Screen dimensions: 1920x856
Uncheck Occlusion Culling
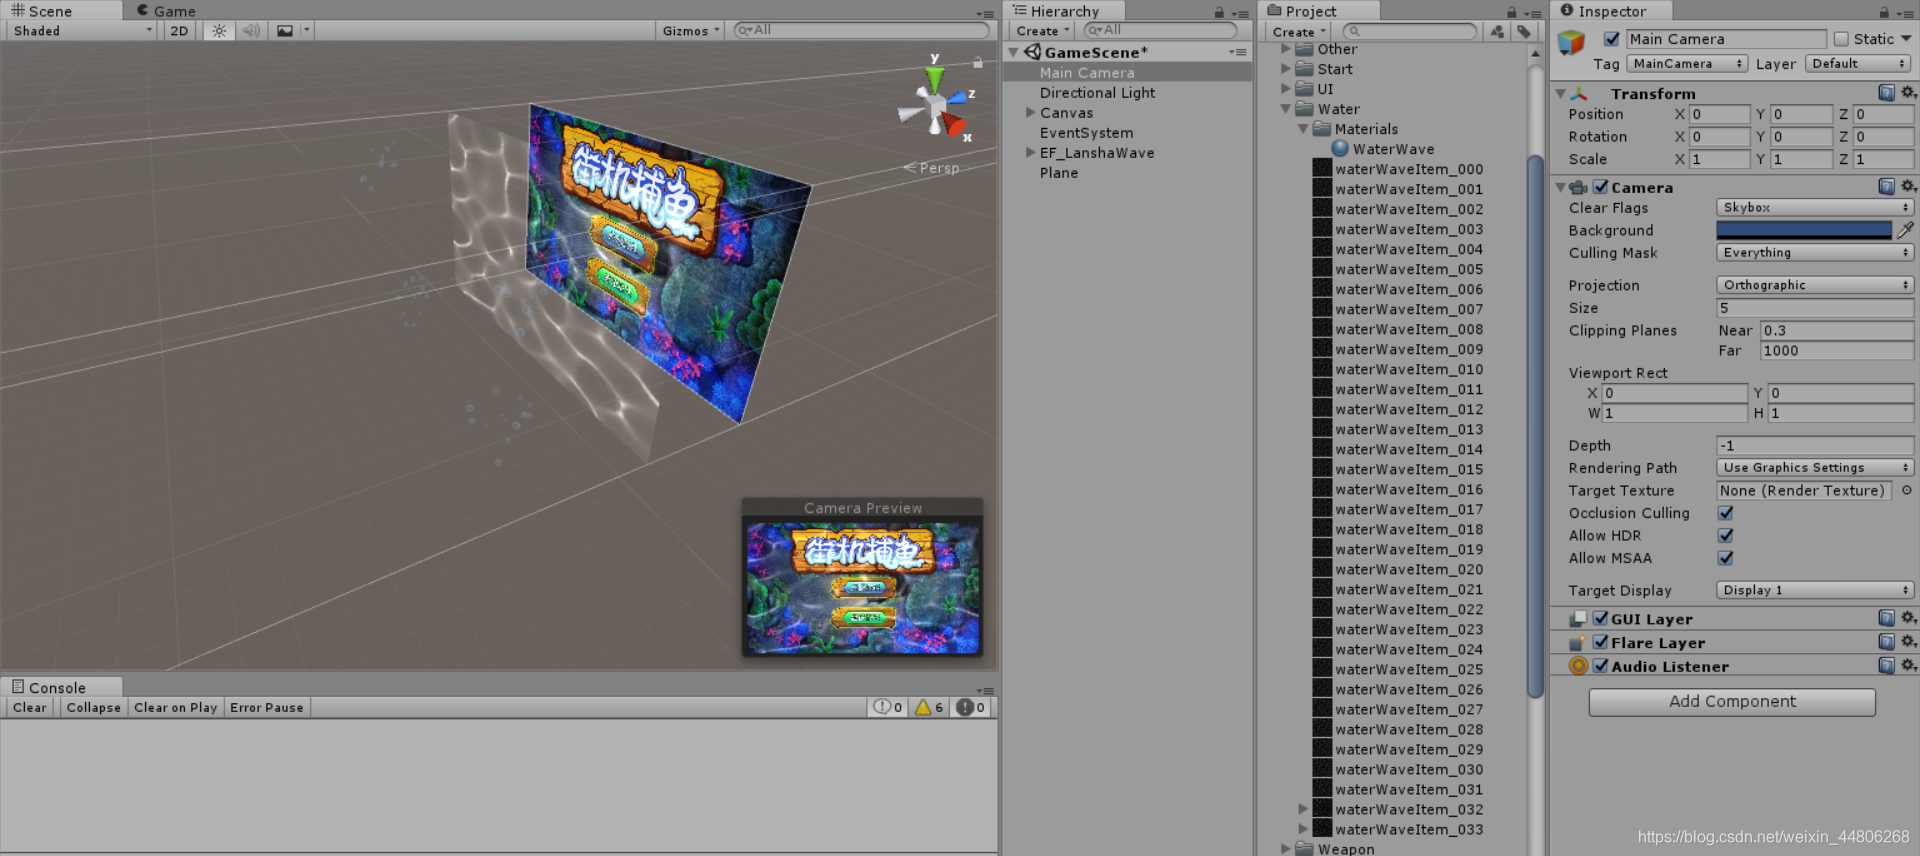(1726, 513)
